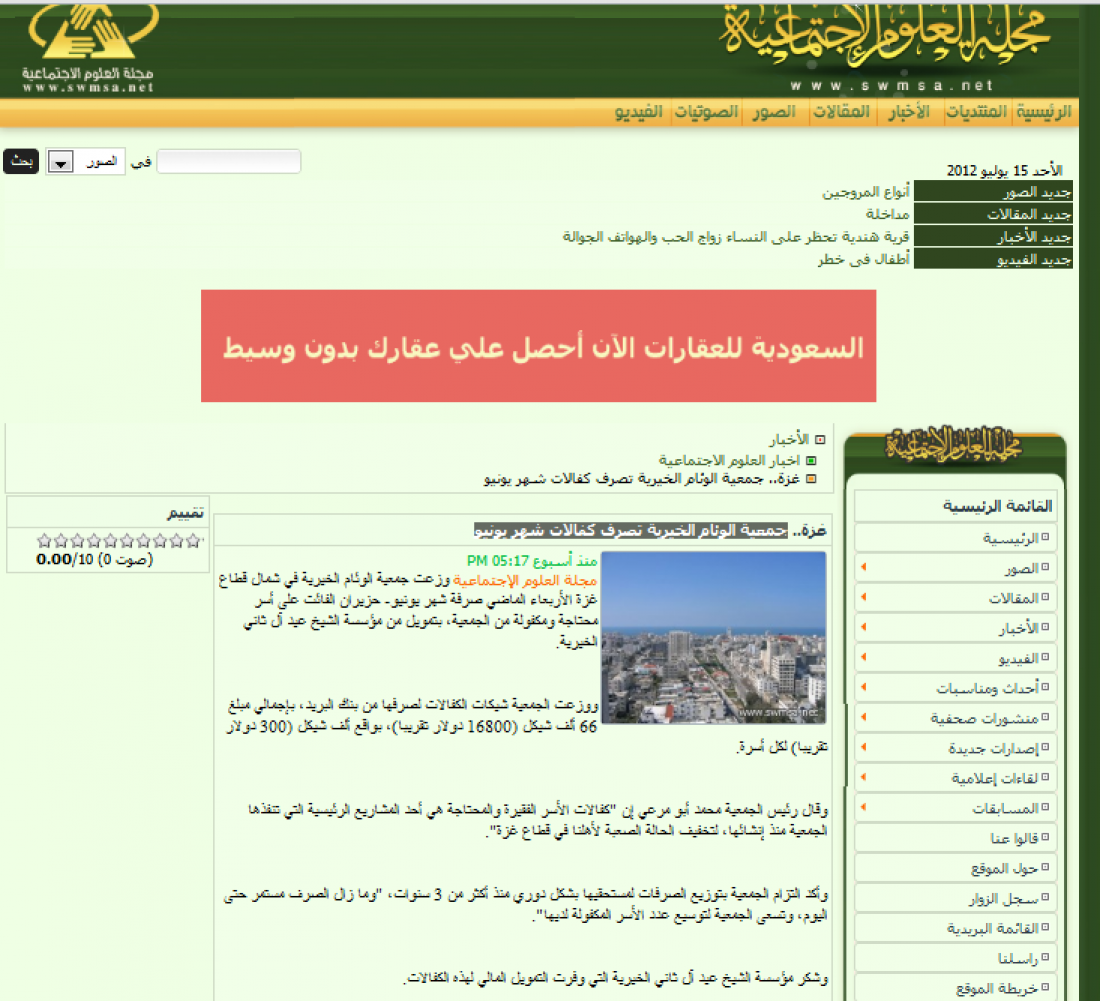This screenshot has width=1100, height=1001.
Task: Click the red Saudi real estate ad banner
Action: point(538,346)
